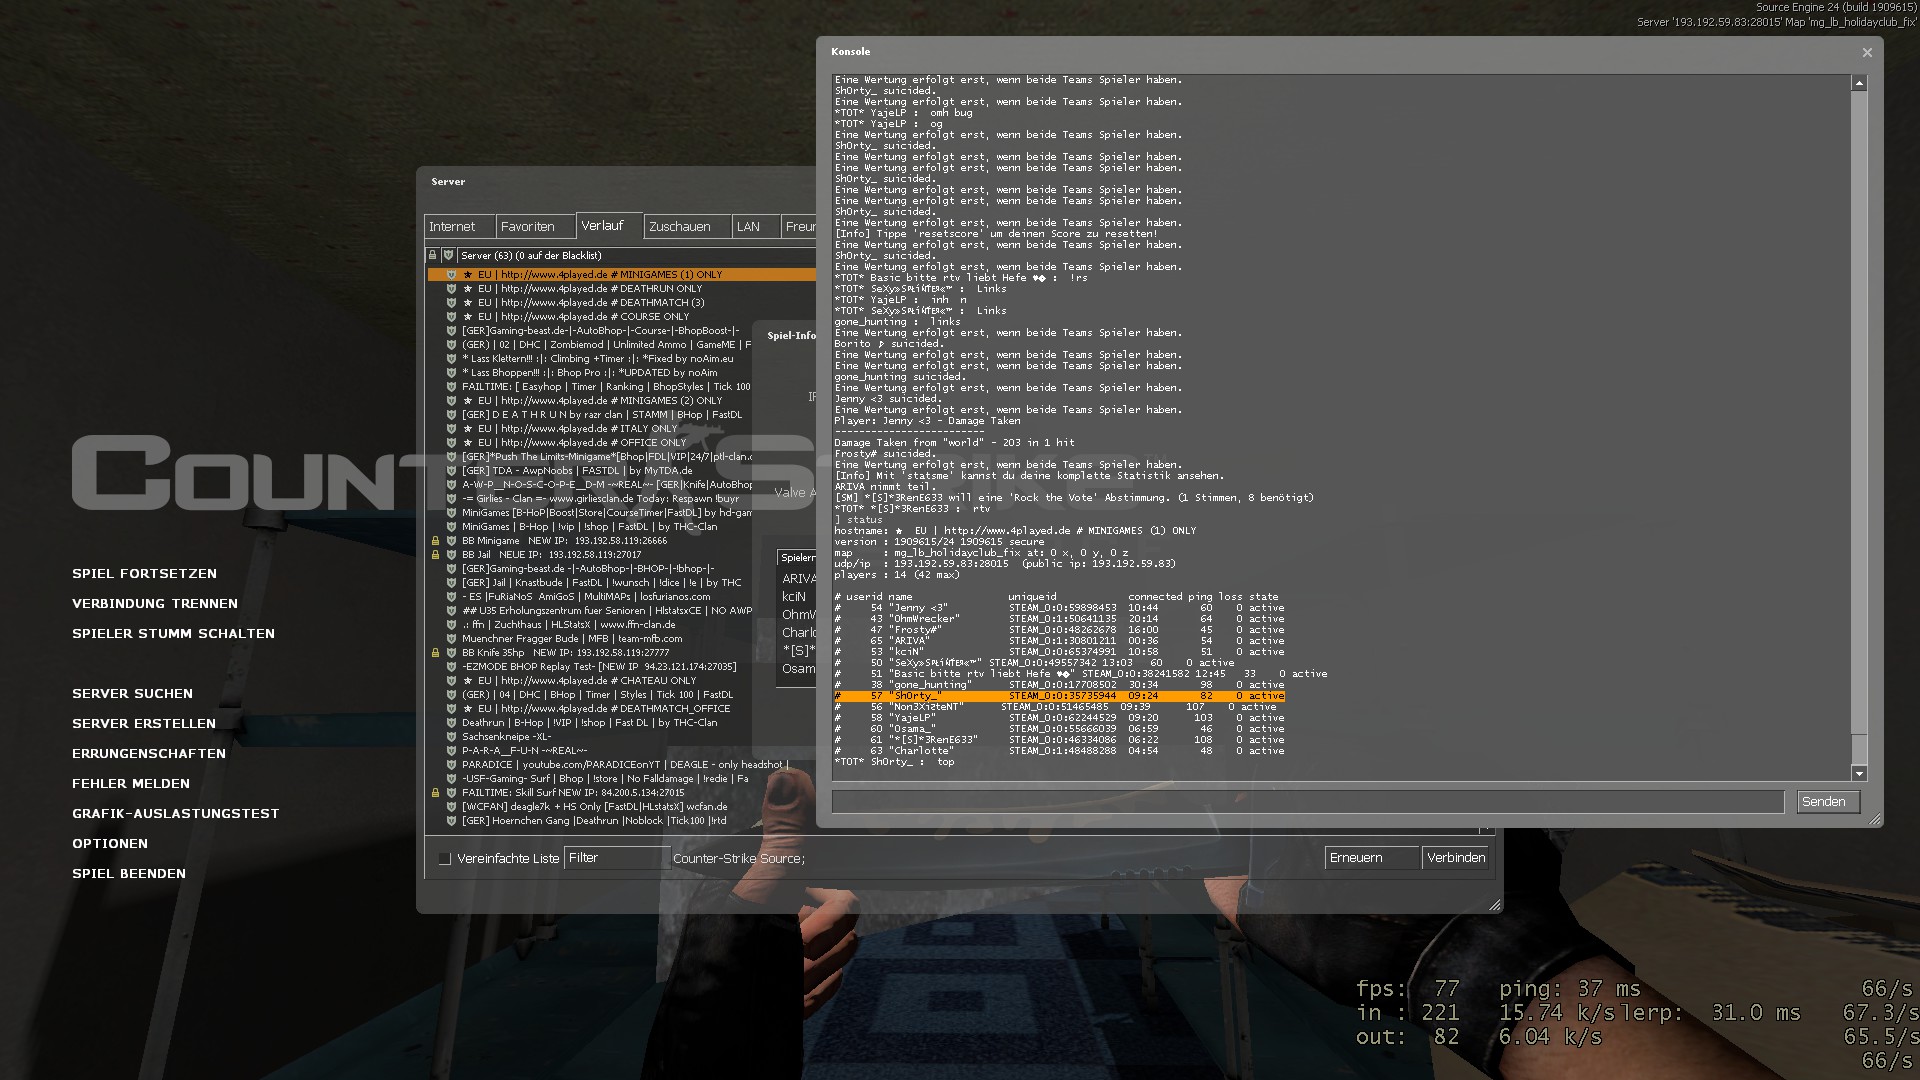Select server "BB Jail NEUE IP: 193.192.58.119:27017"
The height and width of the screenshot is (1080, 1920).
(622, 554)
